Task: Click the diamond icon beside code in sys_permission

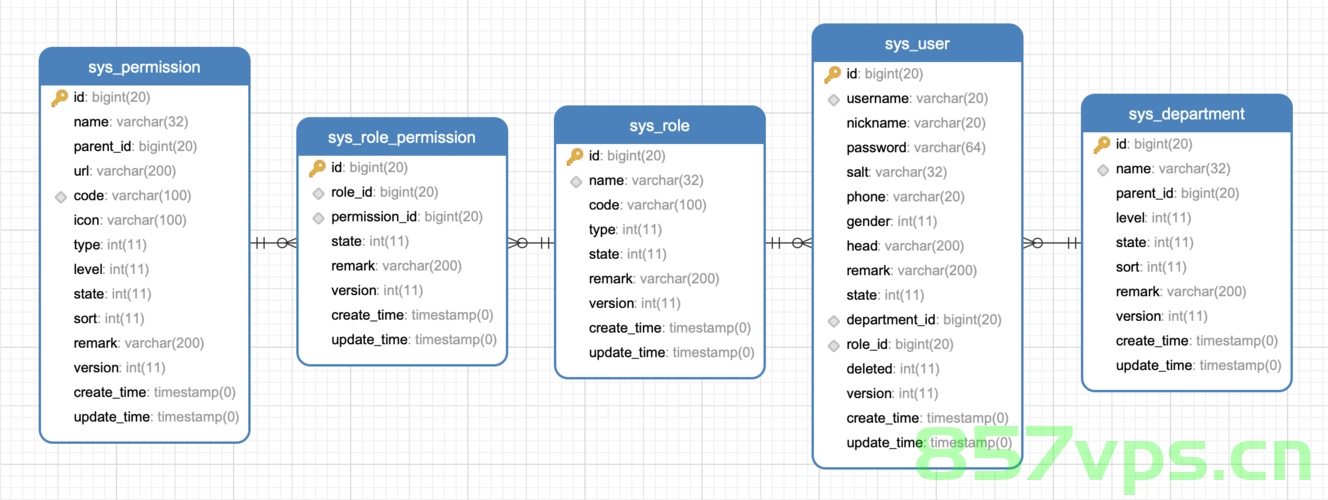Action: click(x=60, y=196)
